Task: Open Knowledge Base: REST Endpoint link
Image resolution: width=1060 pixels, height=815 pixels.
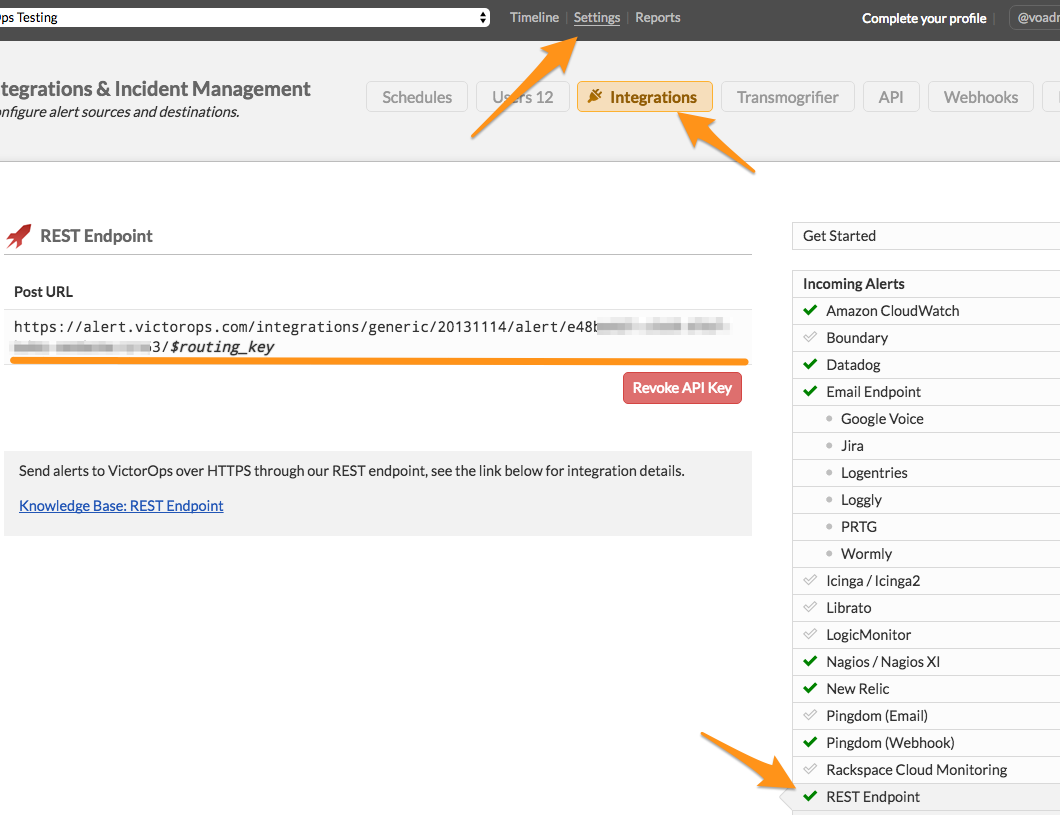Action: 121,505
